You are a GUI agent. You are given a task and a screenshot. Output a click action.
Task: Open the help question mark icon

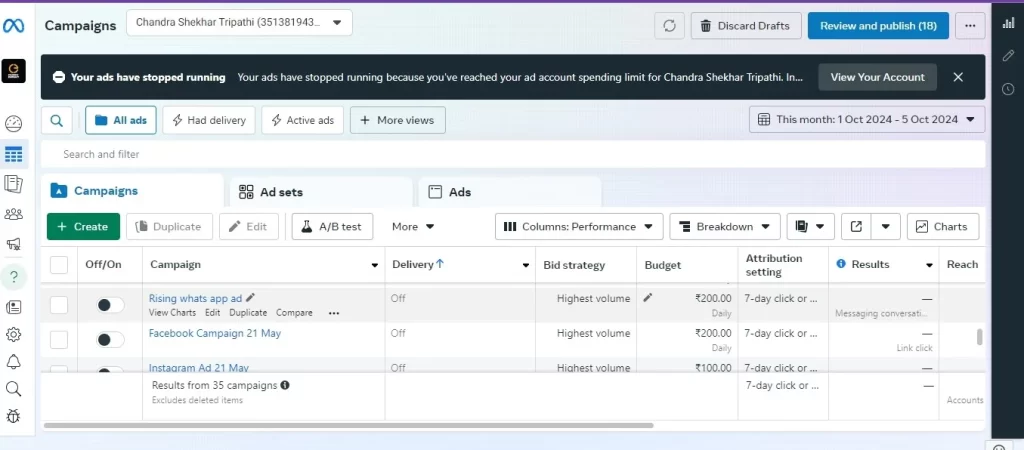pyautogui.click(x=14, y=276)
